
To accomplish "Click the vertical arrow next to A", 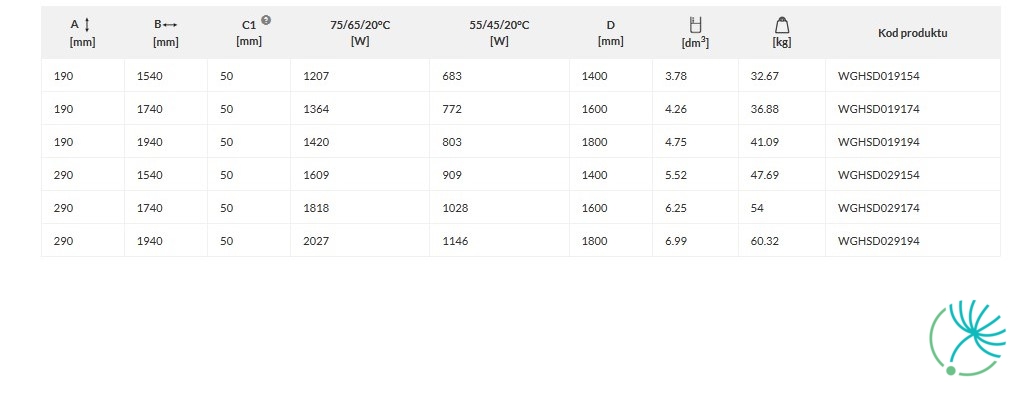I will (x=88, y=25).
